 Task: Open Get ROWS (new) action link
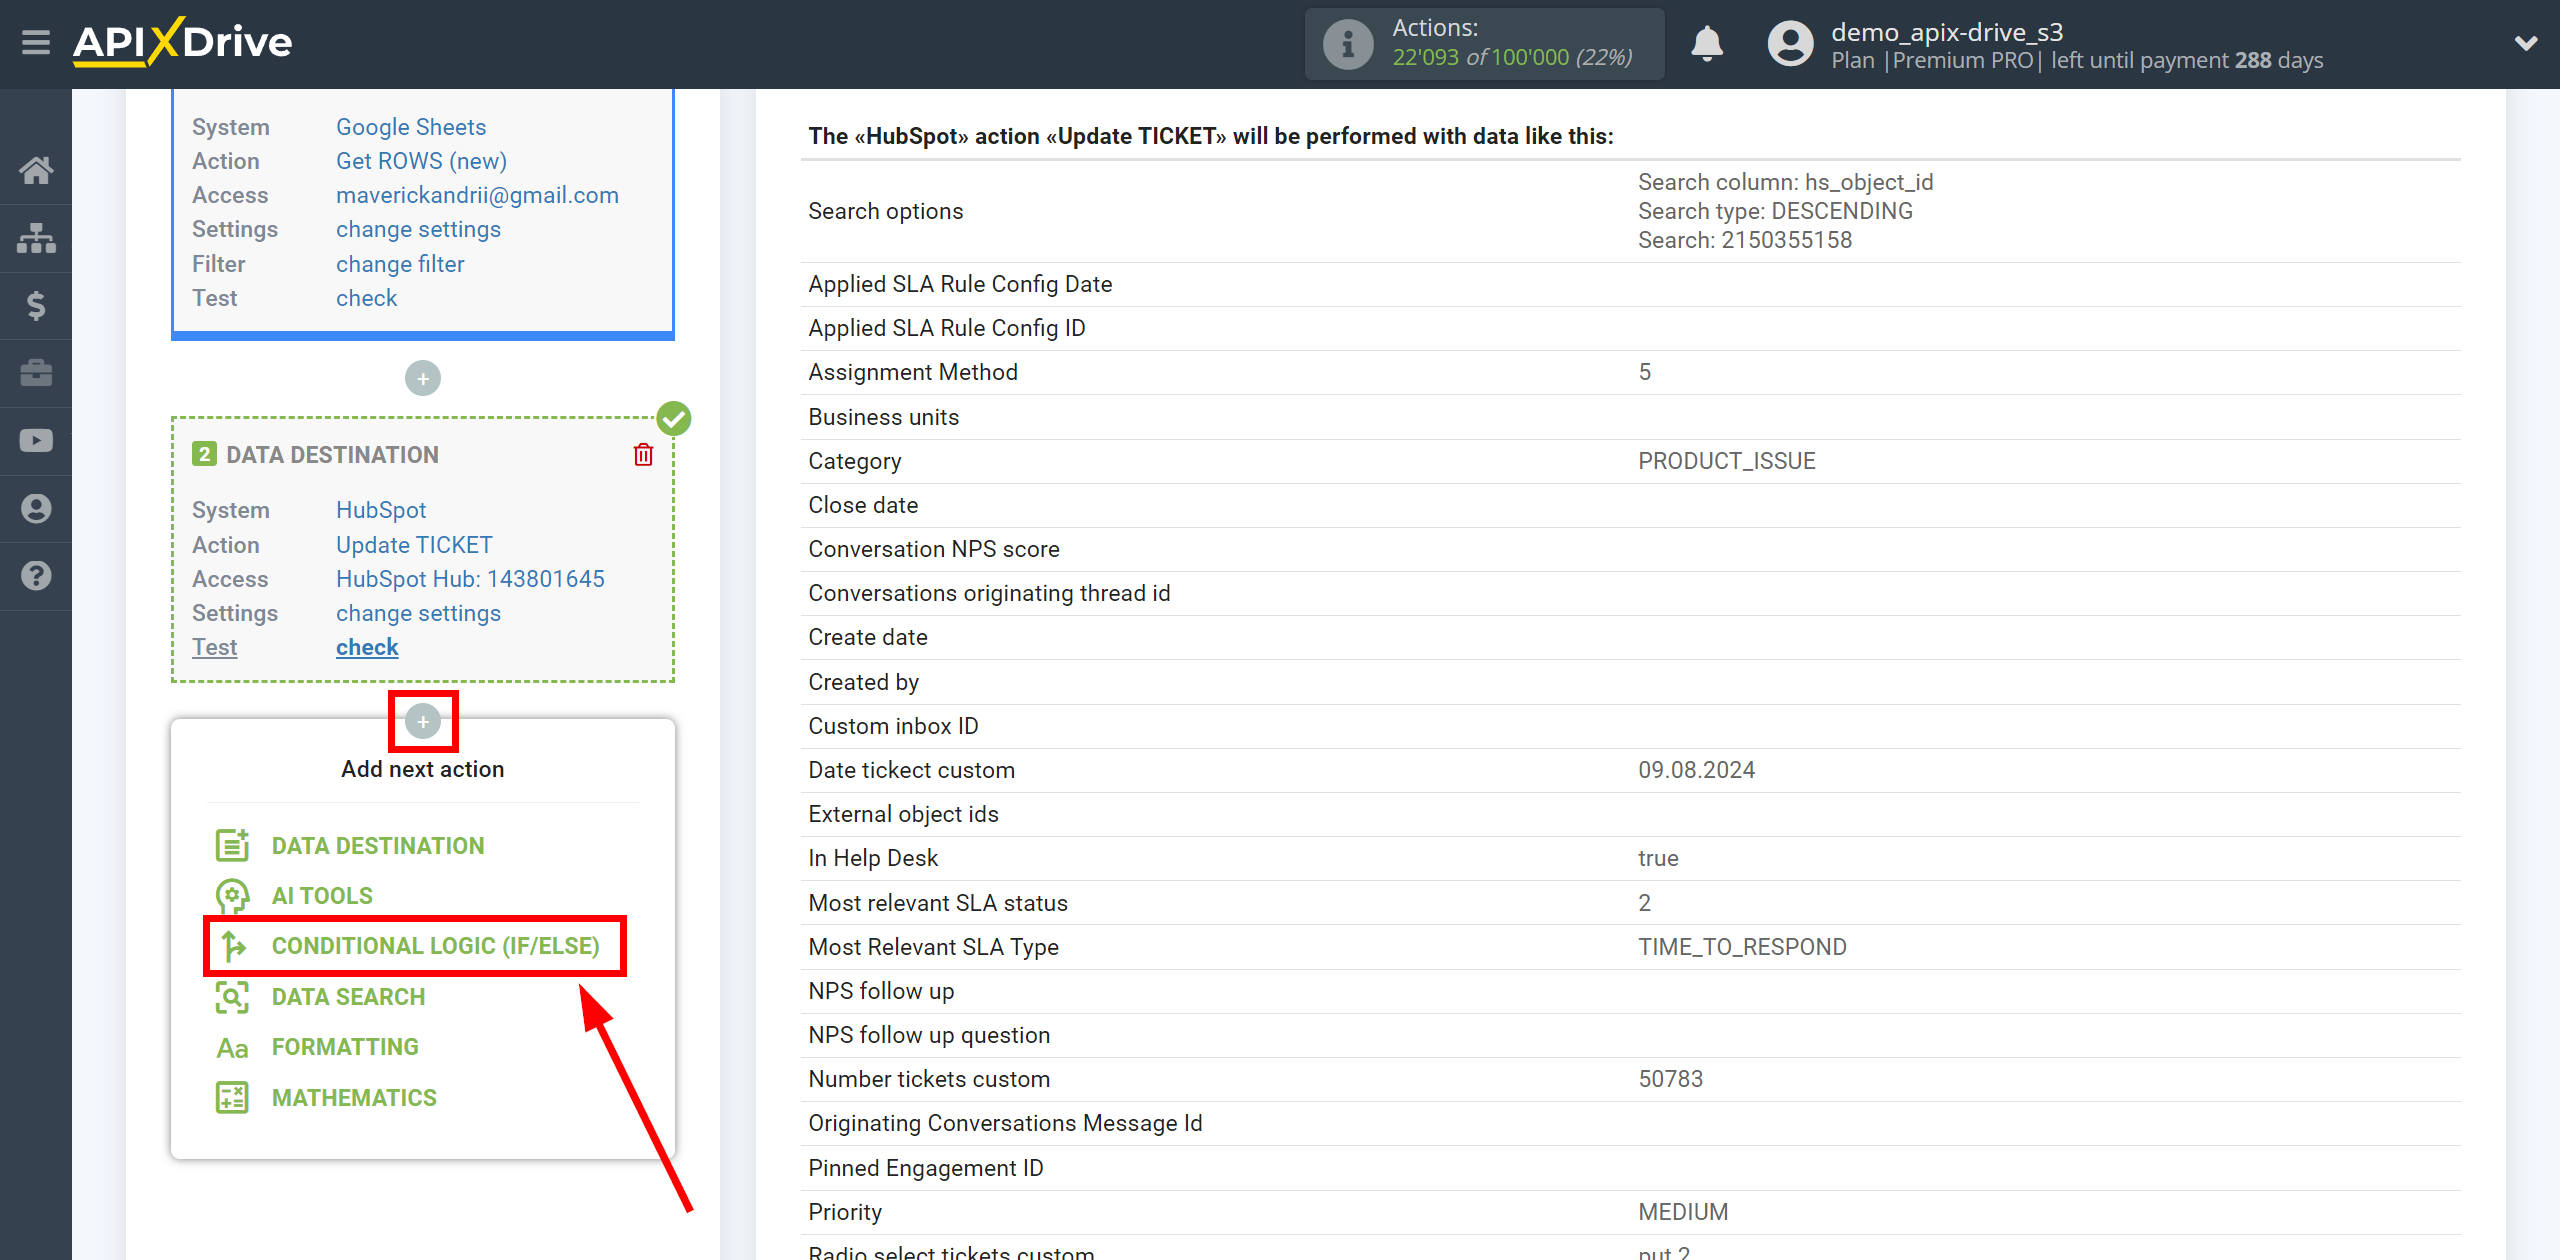[x=421, y=161]
